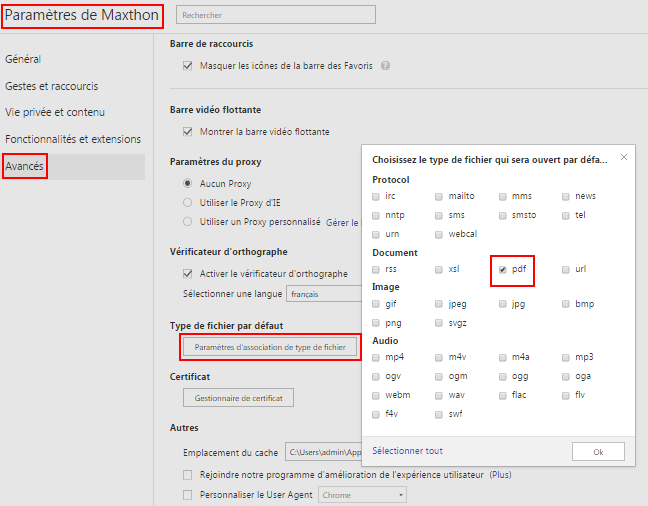This screenshot has width=648, height=506.
Task: Check the sms protocol checkbox
Action: (x=439, y=215)
